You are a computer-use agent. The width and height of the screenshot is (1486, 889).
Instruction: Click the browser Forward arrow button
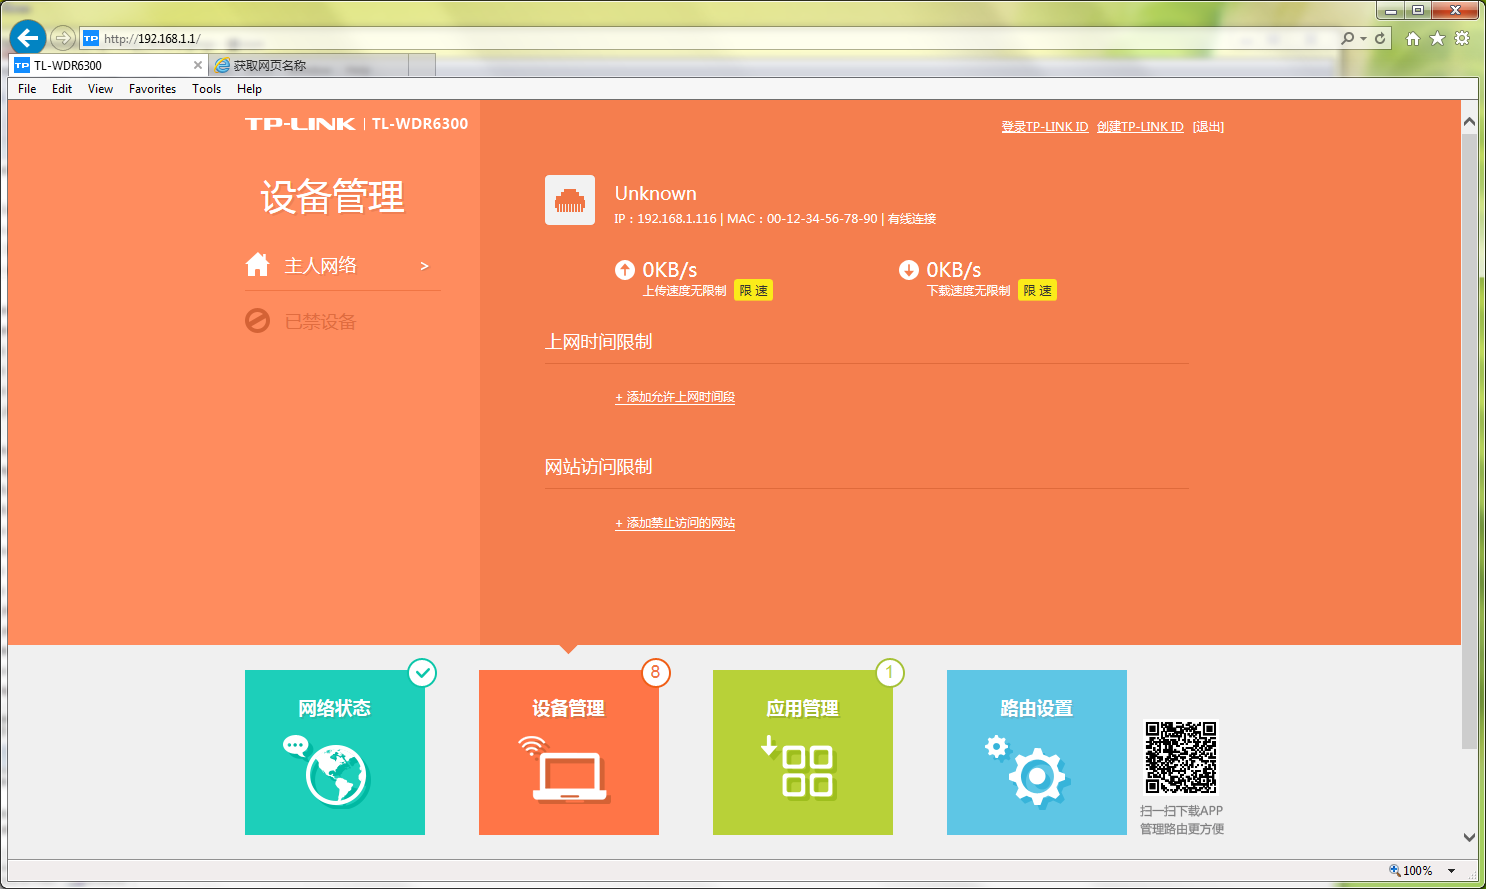(62, 38)
